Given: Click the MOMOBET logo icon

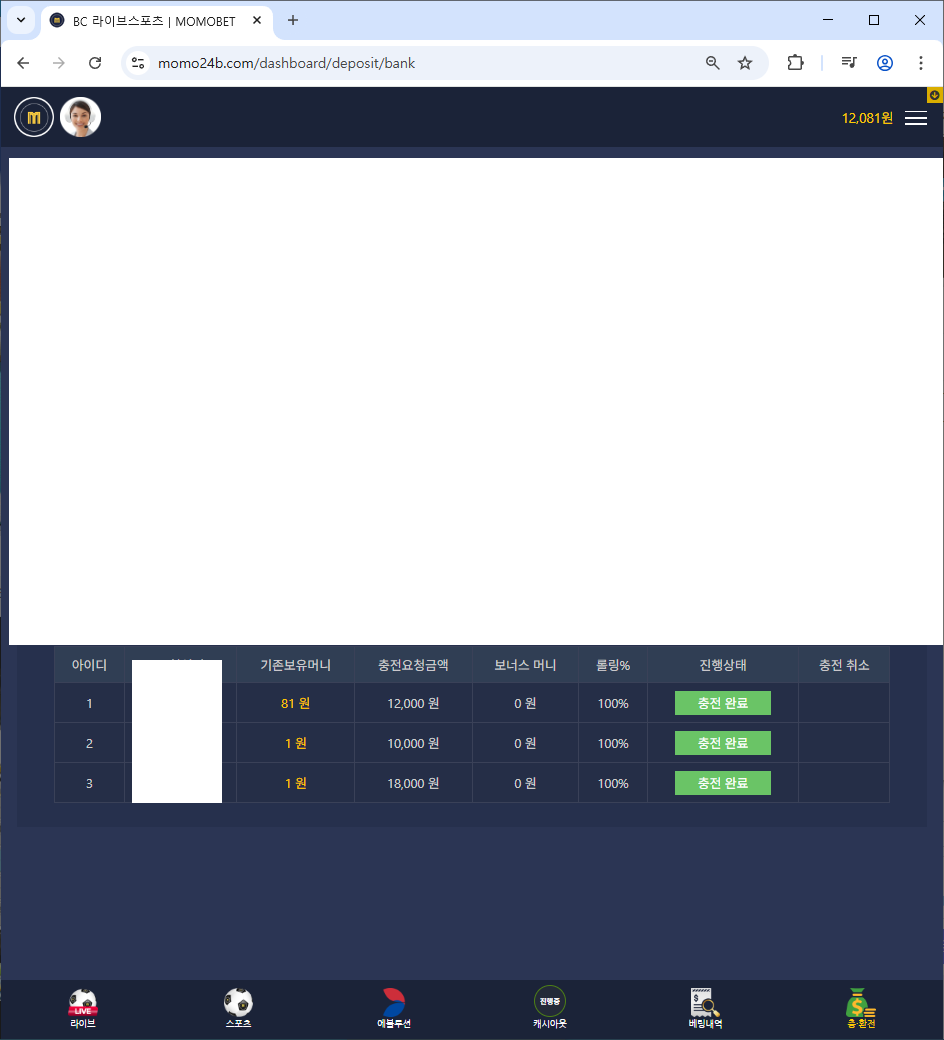Looking at the screenshot, I should tap(34, 117).
